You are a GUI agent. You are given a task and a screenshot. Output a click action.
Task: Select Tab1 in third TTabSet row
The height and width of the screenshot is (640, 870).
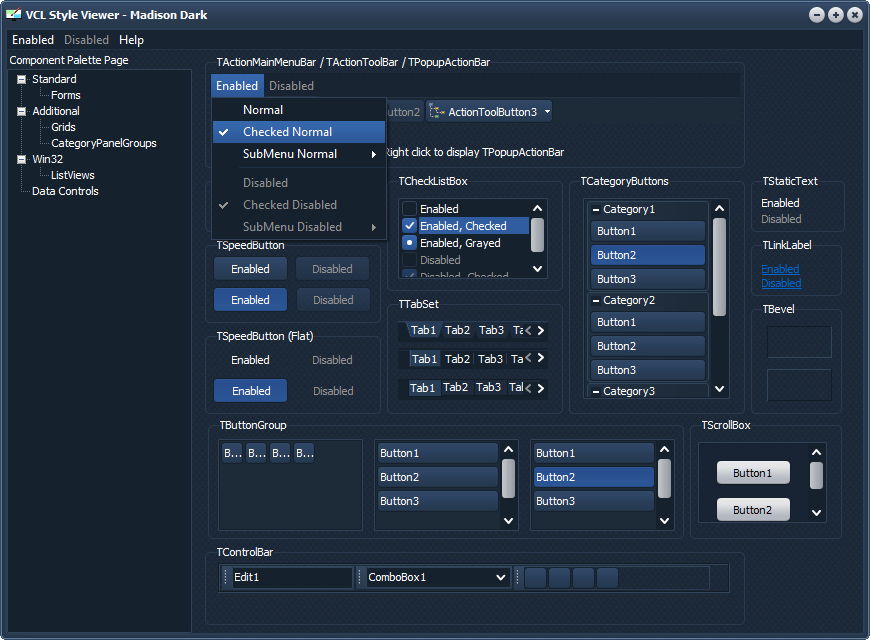(422, 387)
